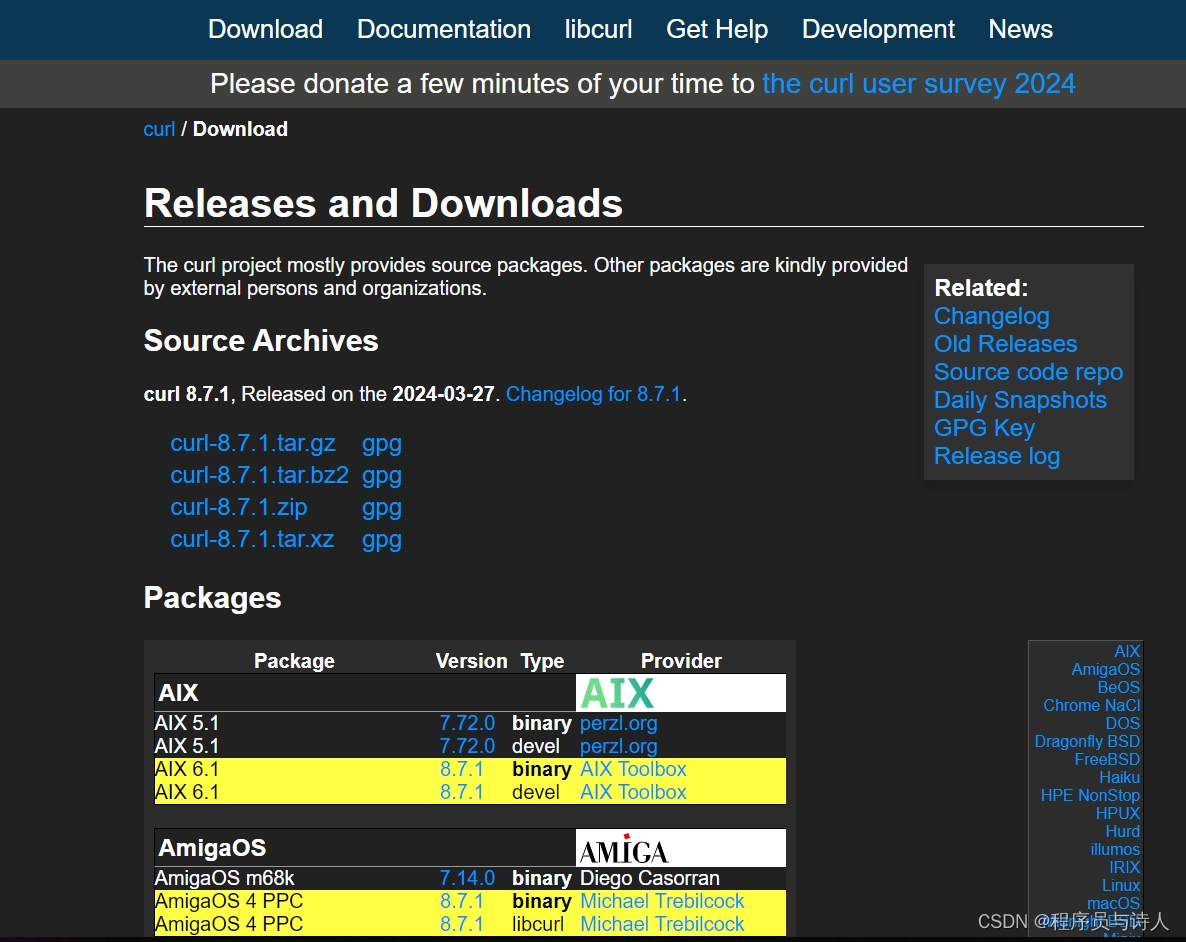
Task: Select the Diego Casorran provider text
Action: point(650,878)
